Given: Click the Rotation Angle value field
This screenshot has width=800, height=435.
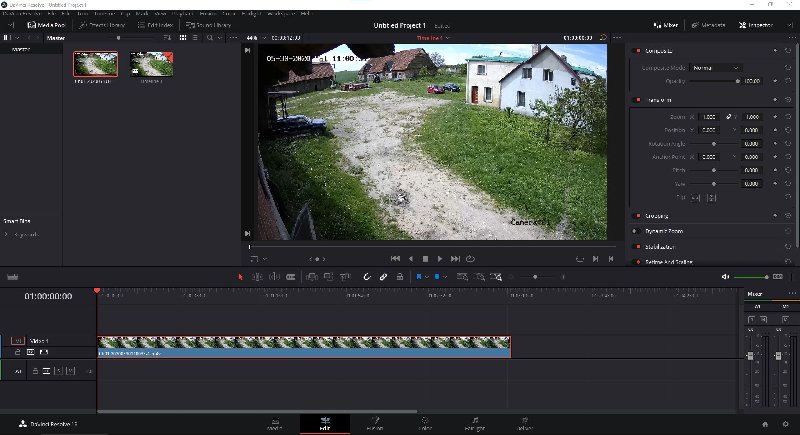Looking at the screenshot, I should pos(751,144).
